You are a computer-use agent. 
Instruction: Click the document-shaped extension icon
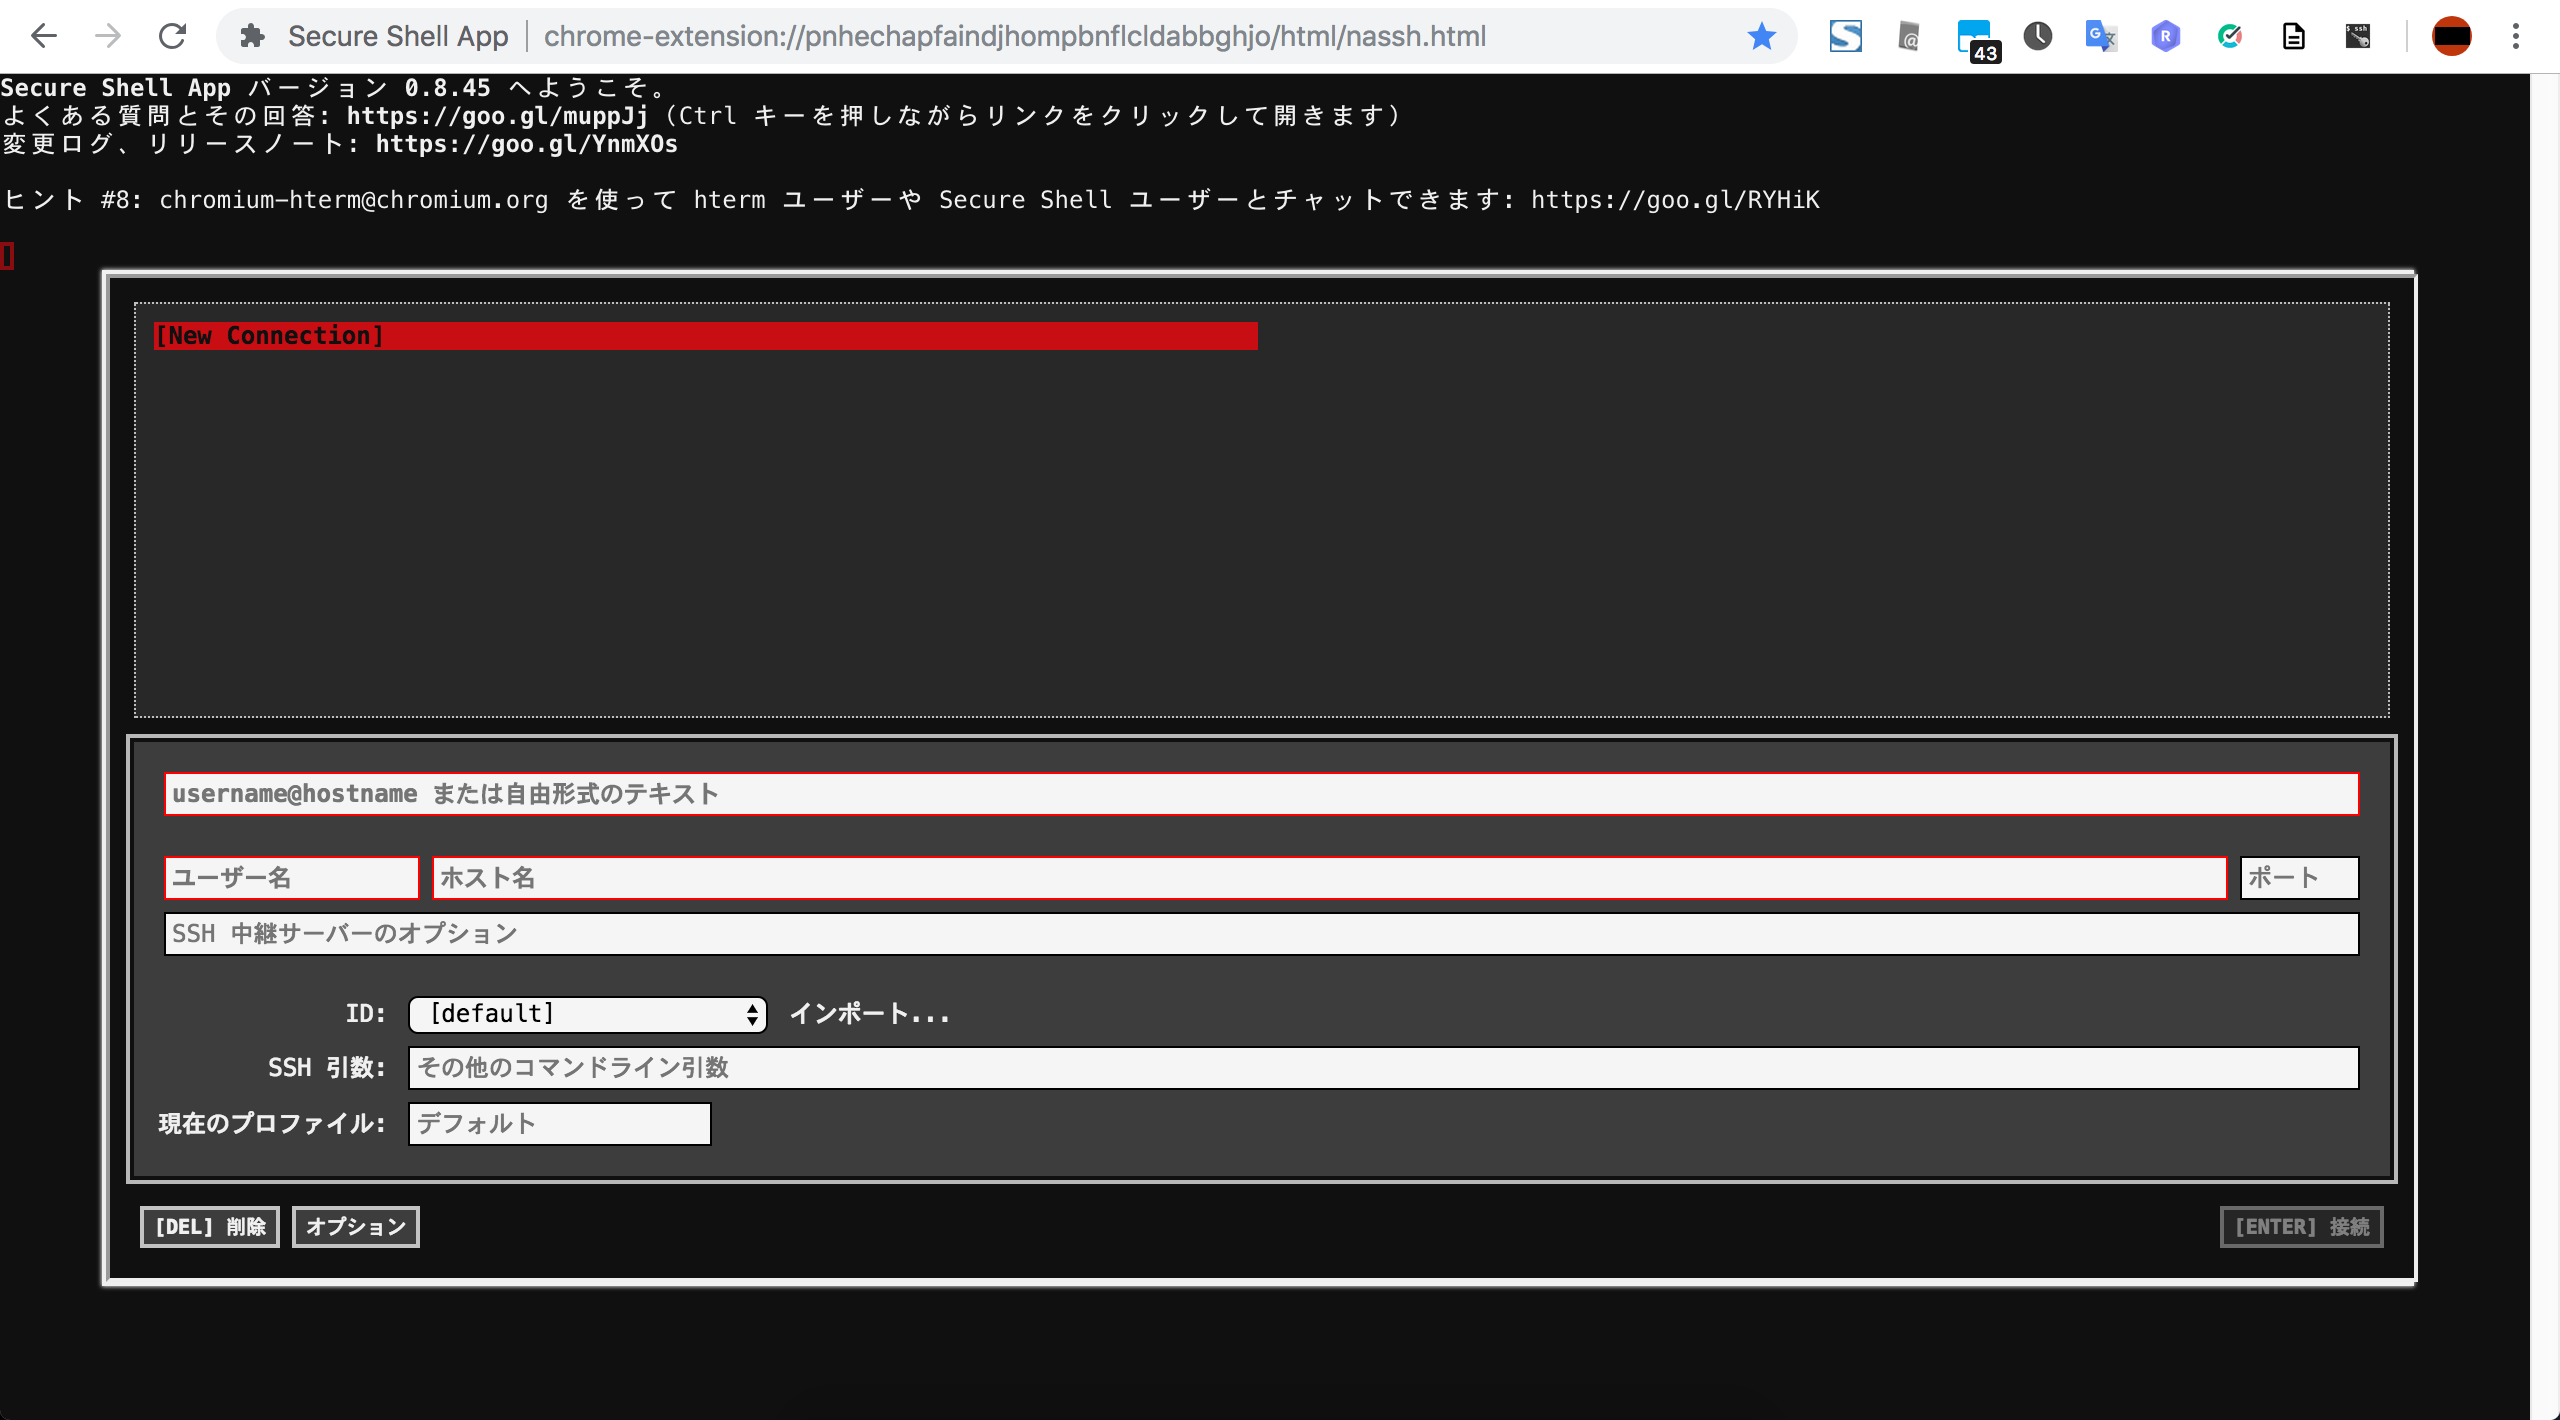(x=2293, y=36)
